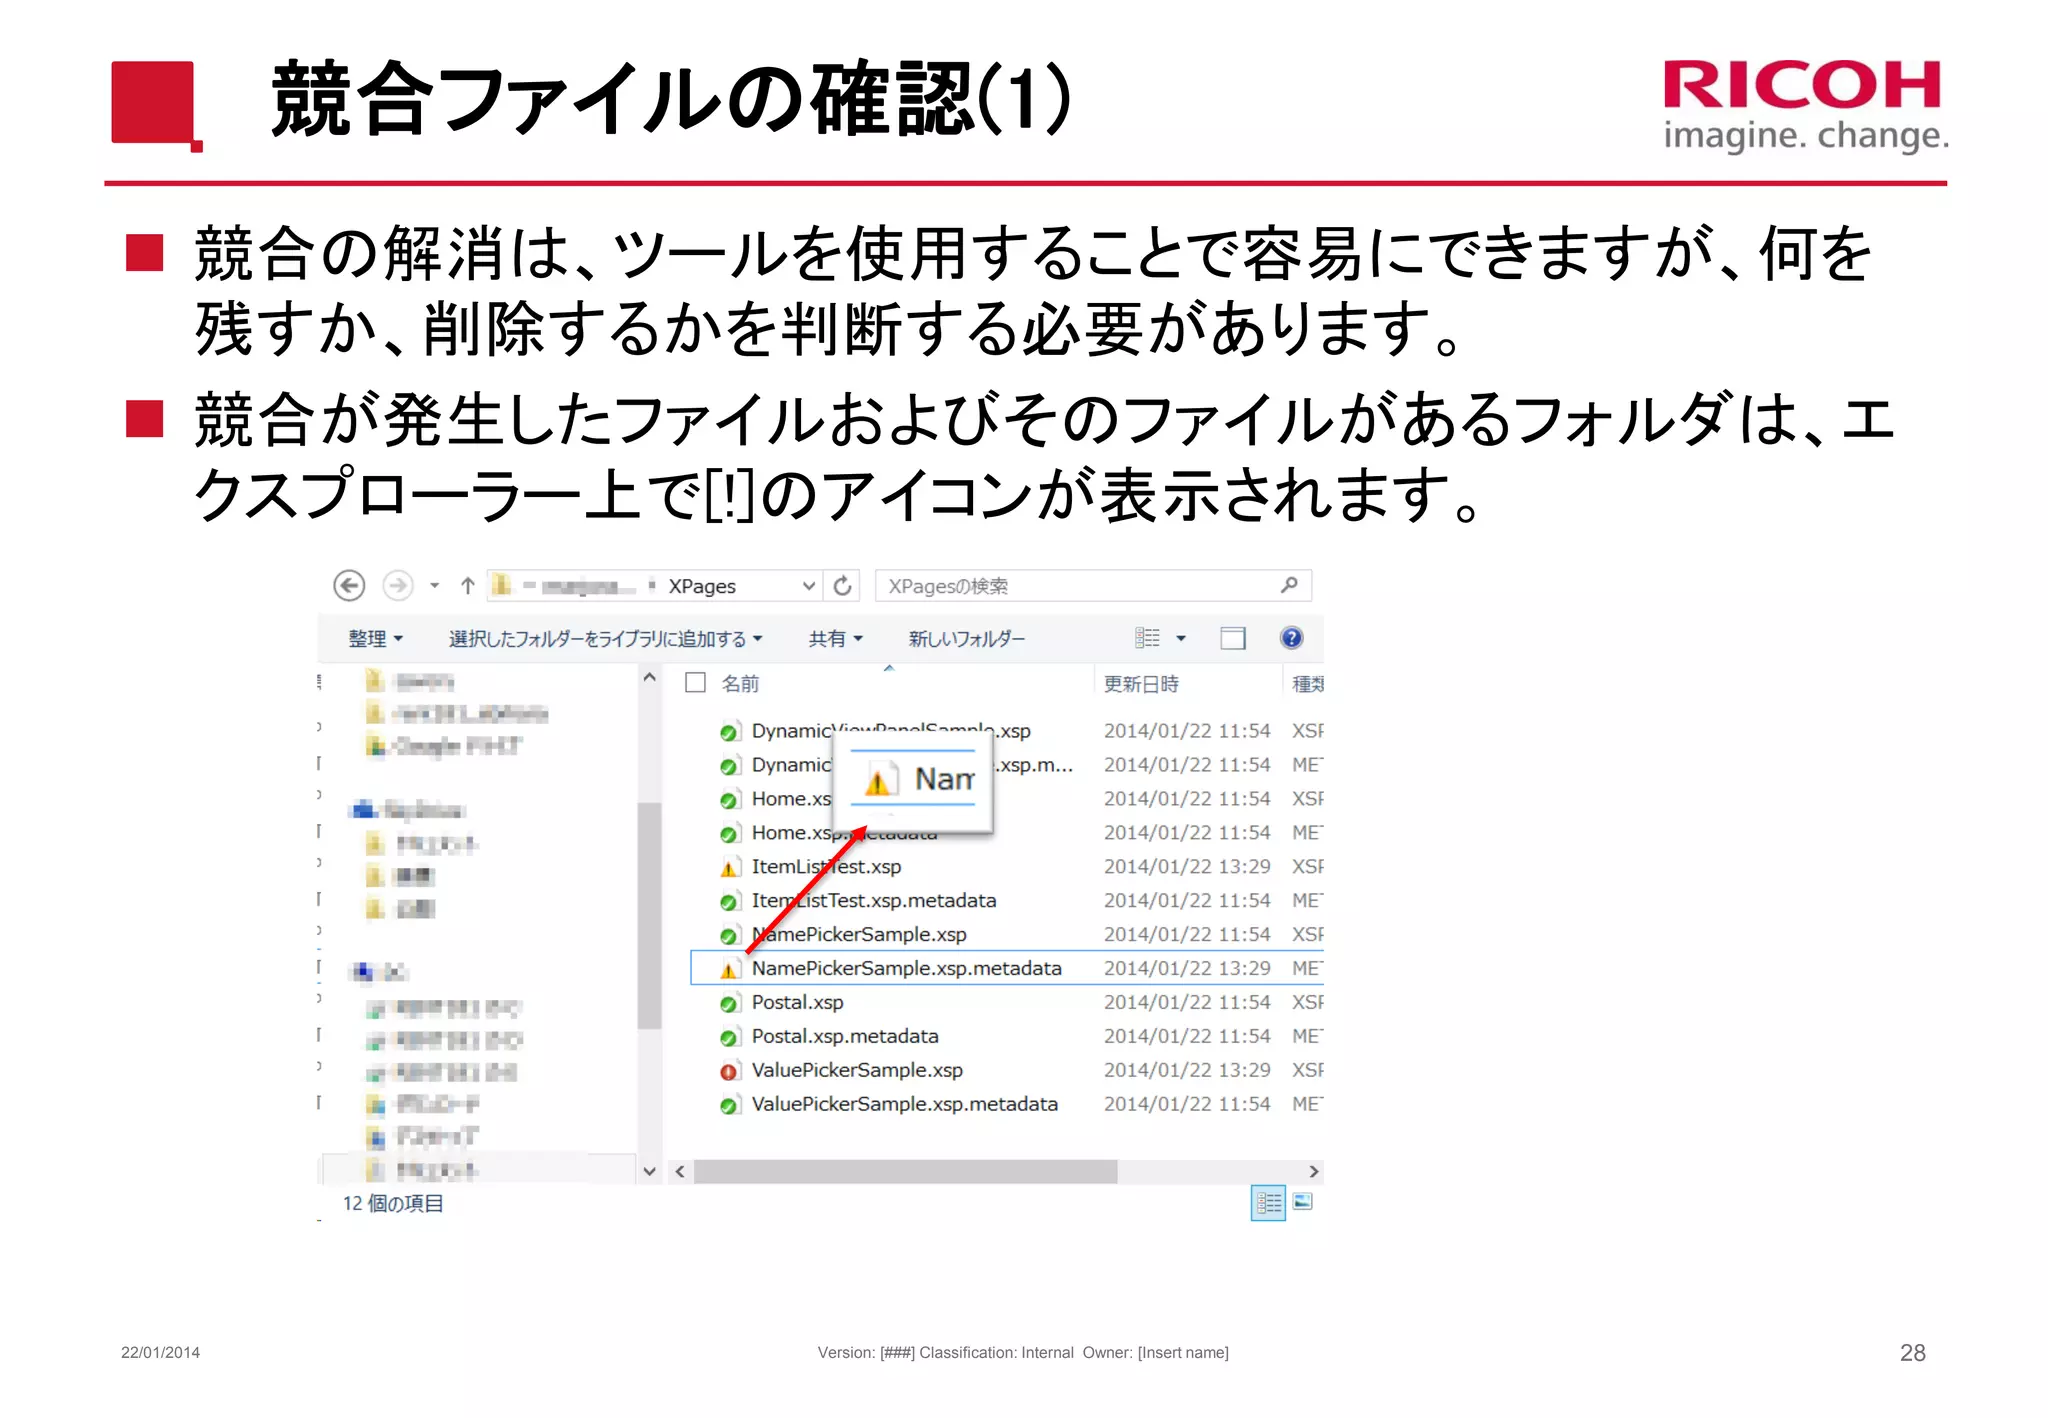The height and width of the screenshot is (1418, 2048).
Task: Click green check icon of Postal.xsp.metadata
Action: 730,1038
